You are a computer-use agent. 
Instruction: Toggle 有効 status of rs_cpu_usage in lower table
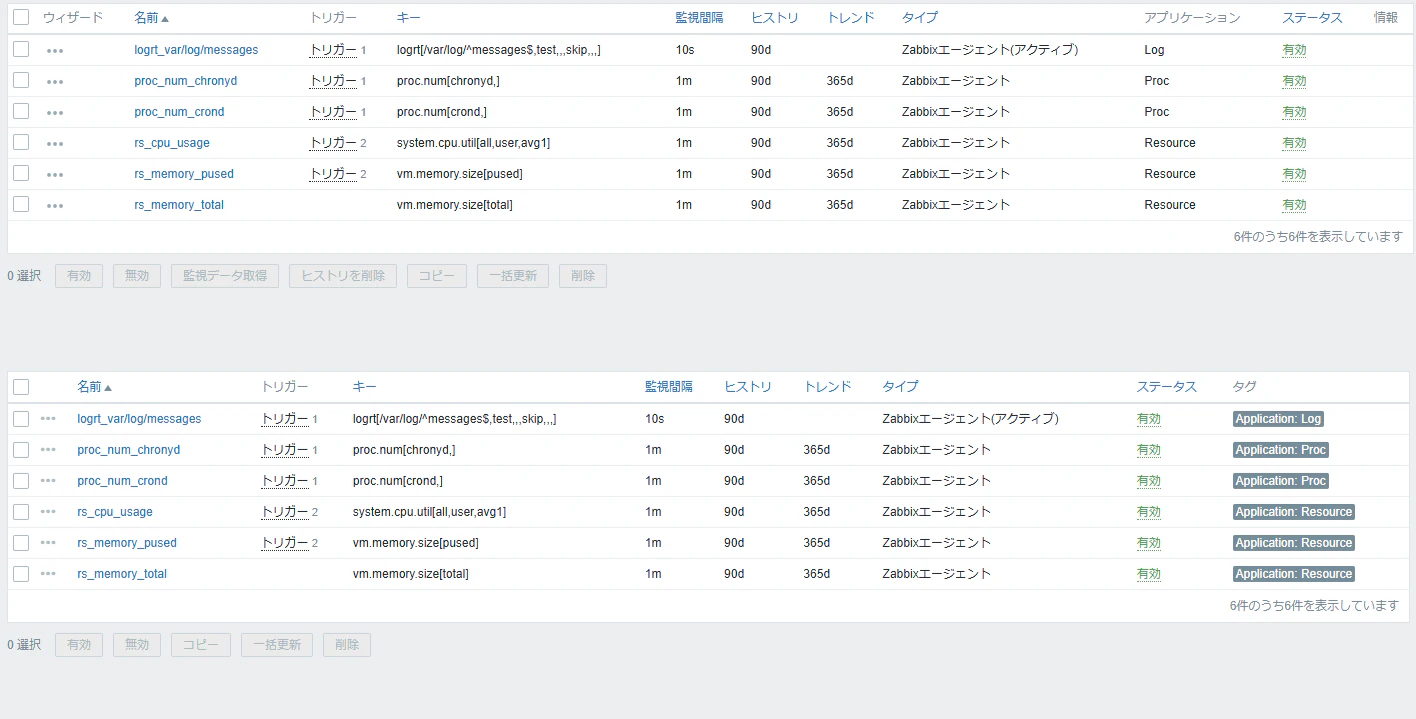1148,512
